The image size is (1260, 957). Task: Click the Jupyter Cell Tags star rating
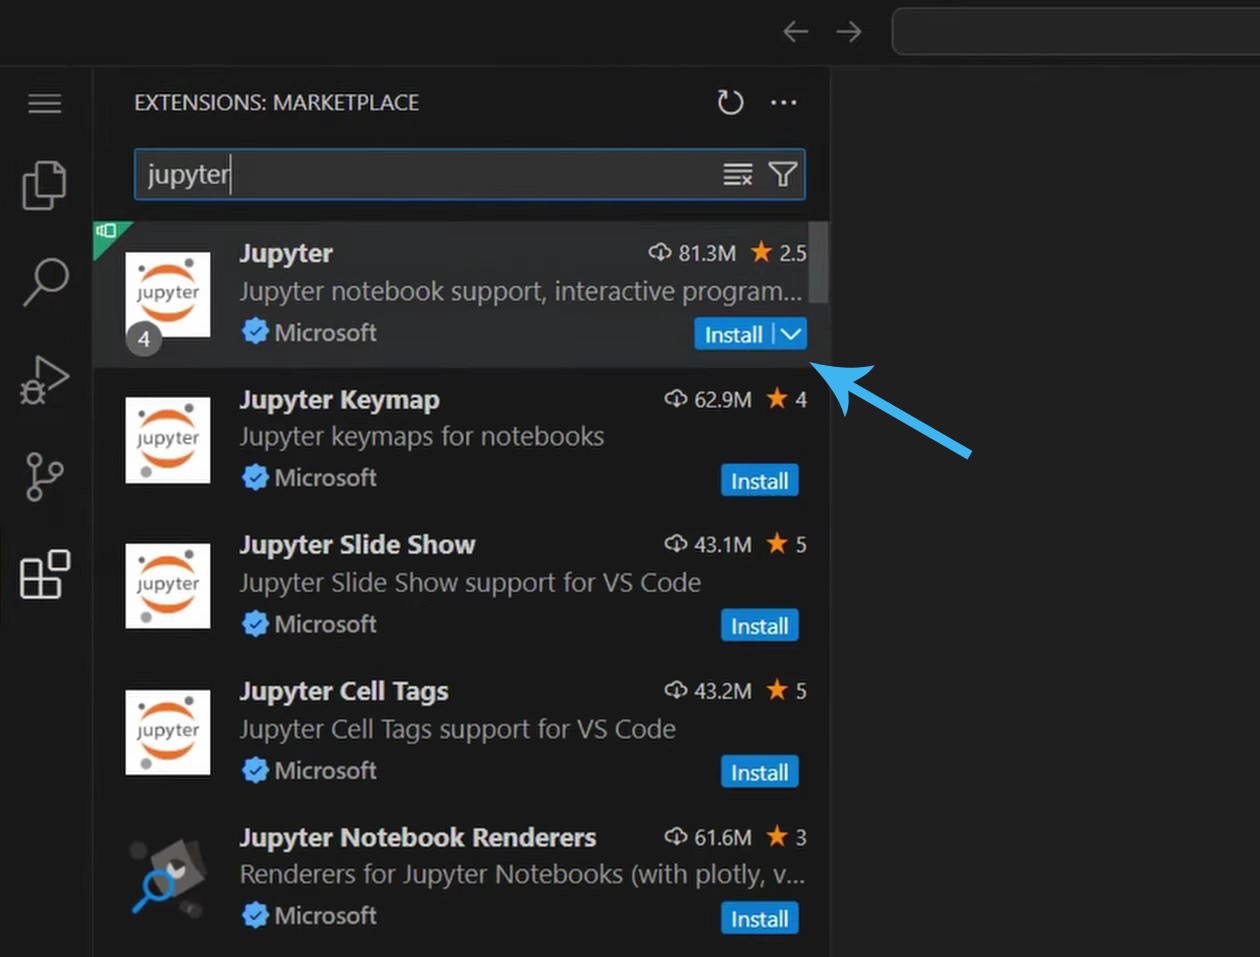(x=782, y=690)
